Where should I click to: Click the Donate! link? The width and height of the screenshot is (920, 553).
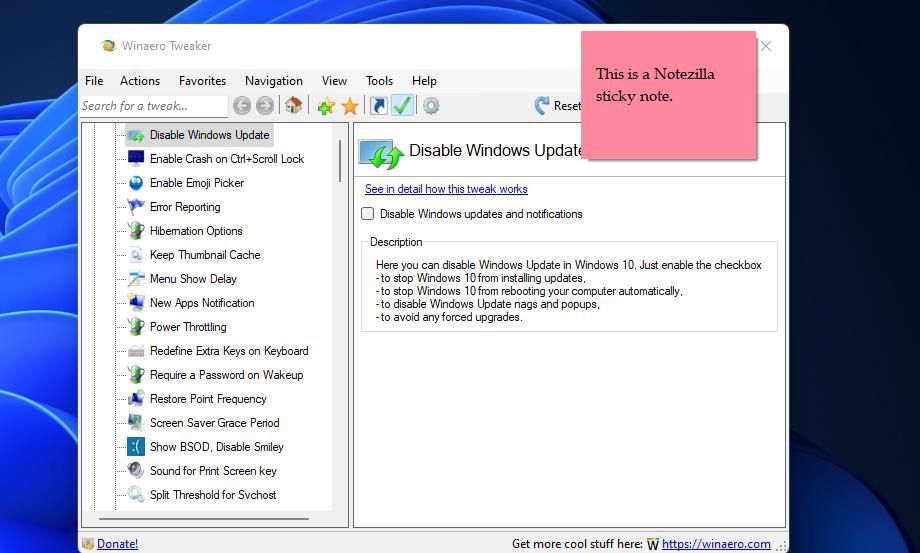tap(117, 544)
